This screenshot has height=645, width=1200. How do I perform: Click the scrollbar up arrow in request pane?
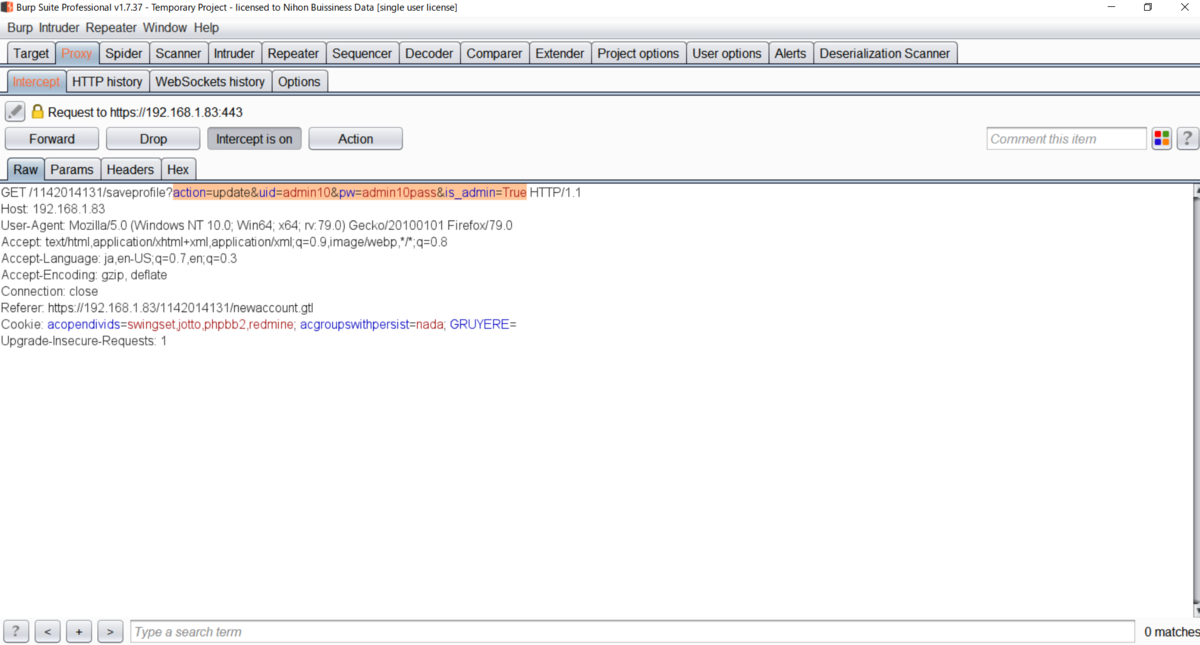[x=1196, y=190]
